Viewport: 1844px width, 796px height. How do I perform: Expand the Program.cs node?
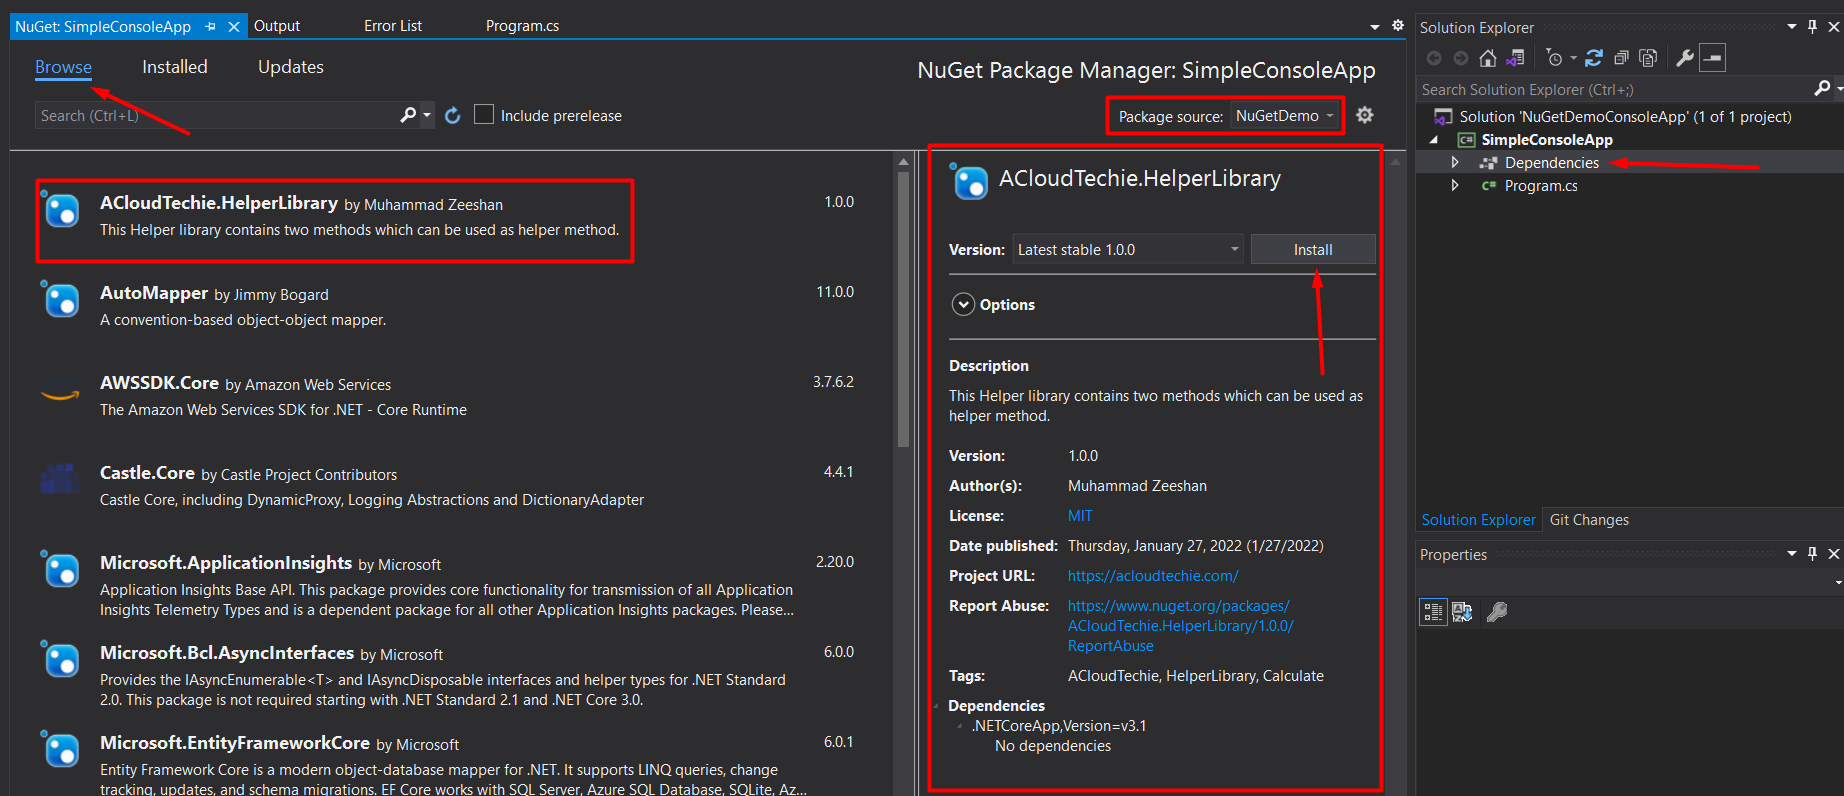(1455, 185)
